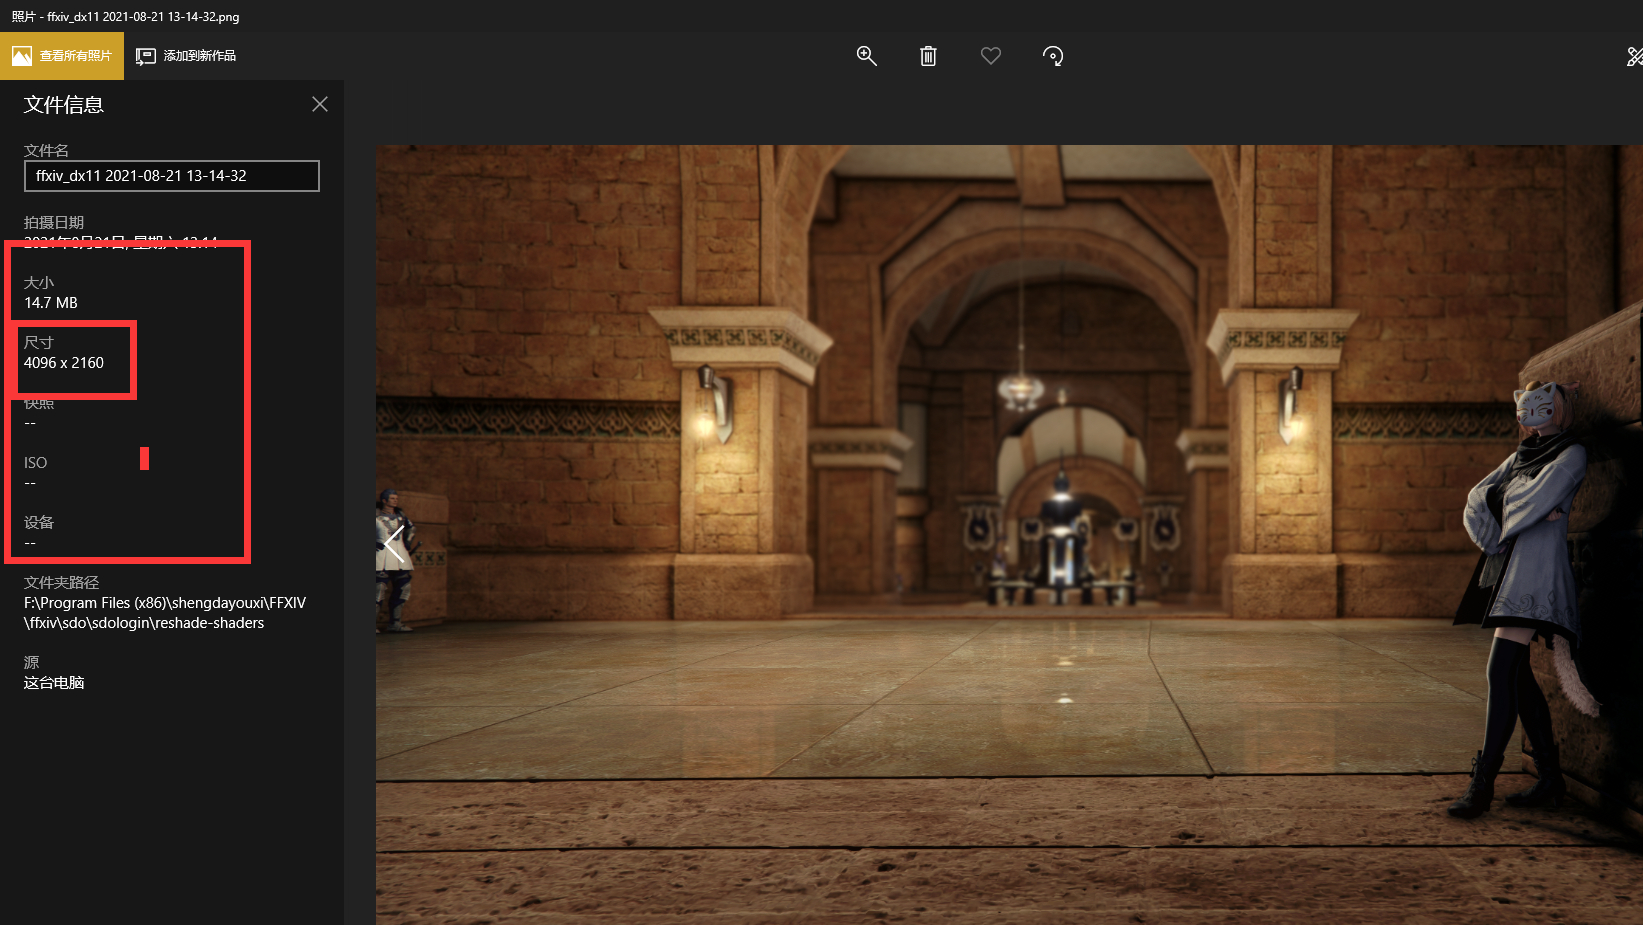This screenshot has width=1643, height=925.
Task: Close the 文件信息 panel
Action: (320, 104)
